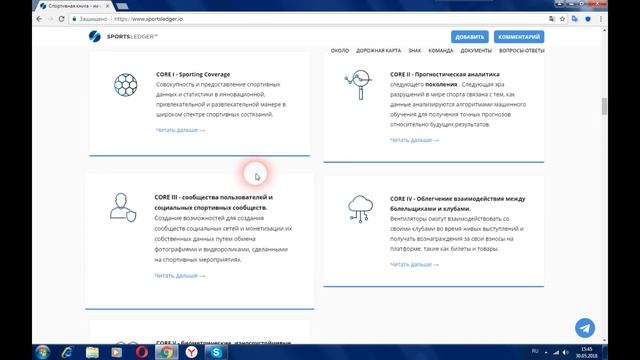The height and width of the screenshot is (360, 640).
Task: Click the CORE IV heading text
Action: pyautogui.click(x=458, y=204)
